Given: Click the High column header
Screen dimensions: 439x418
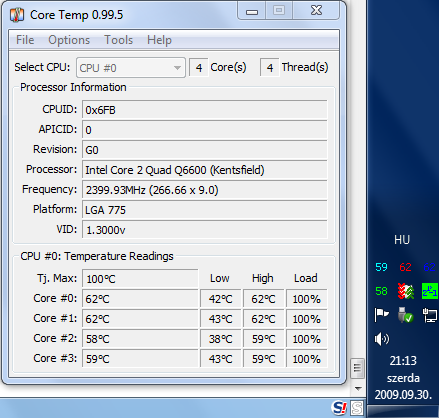Looking at the screenshot, I should (x=263, y=278).
